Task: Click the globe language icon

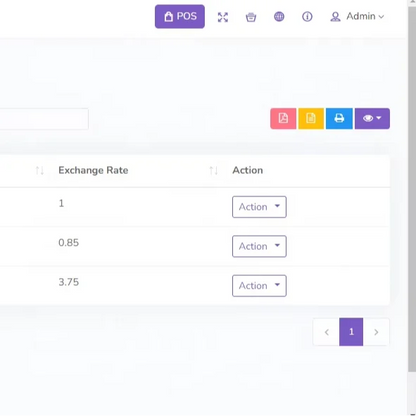Action: coord(279,16)
